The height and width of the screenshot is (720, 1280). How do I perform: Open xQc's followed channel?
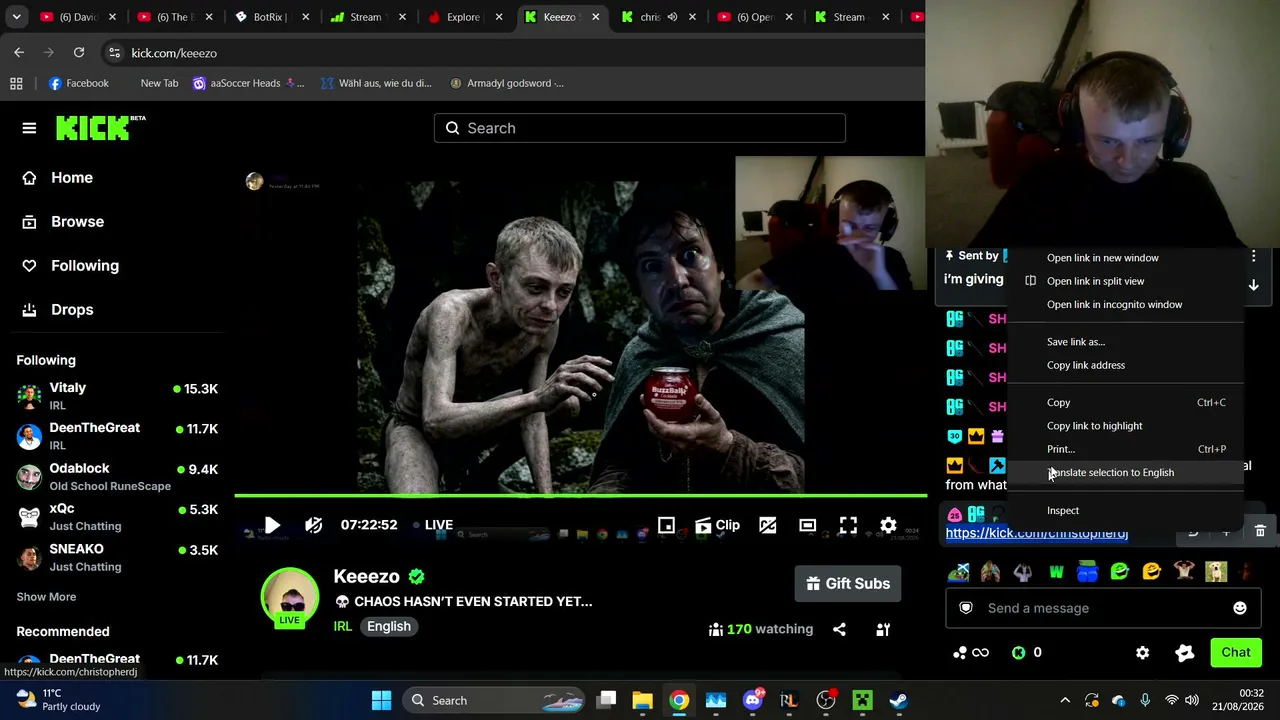(118, 517)
